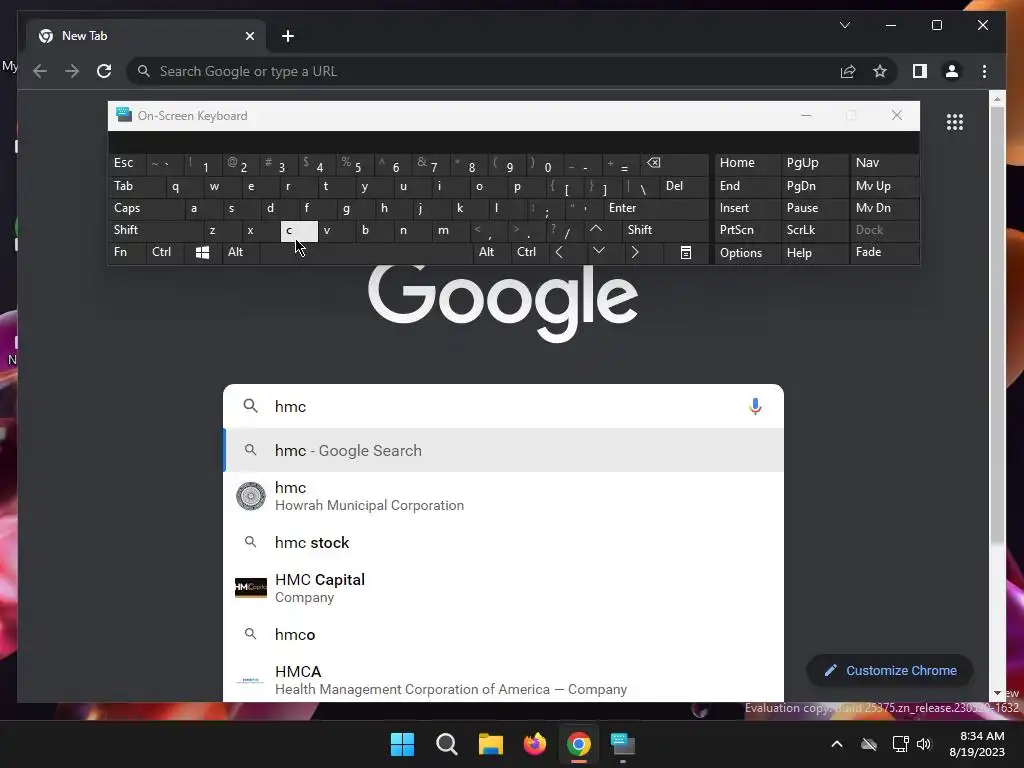Image resolution: width=1024 pixels, height=768 pixels.
Task: Bookmark this tab with the star icon
Action: pos(880,71)
